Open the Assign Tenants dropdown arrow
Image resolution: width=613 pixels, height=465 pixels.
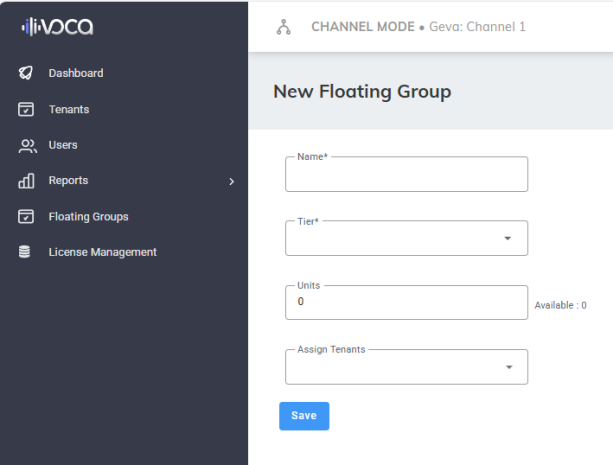pyautogui.click(x=507, y=367)
